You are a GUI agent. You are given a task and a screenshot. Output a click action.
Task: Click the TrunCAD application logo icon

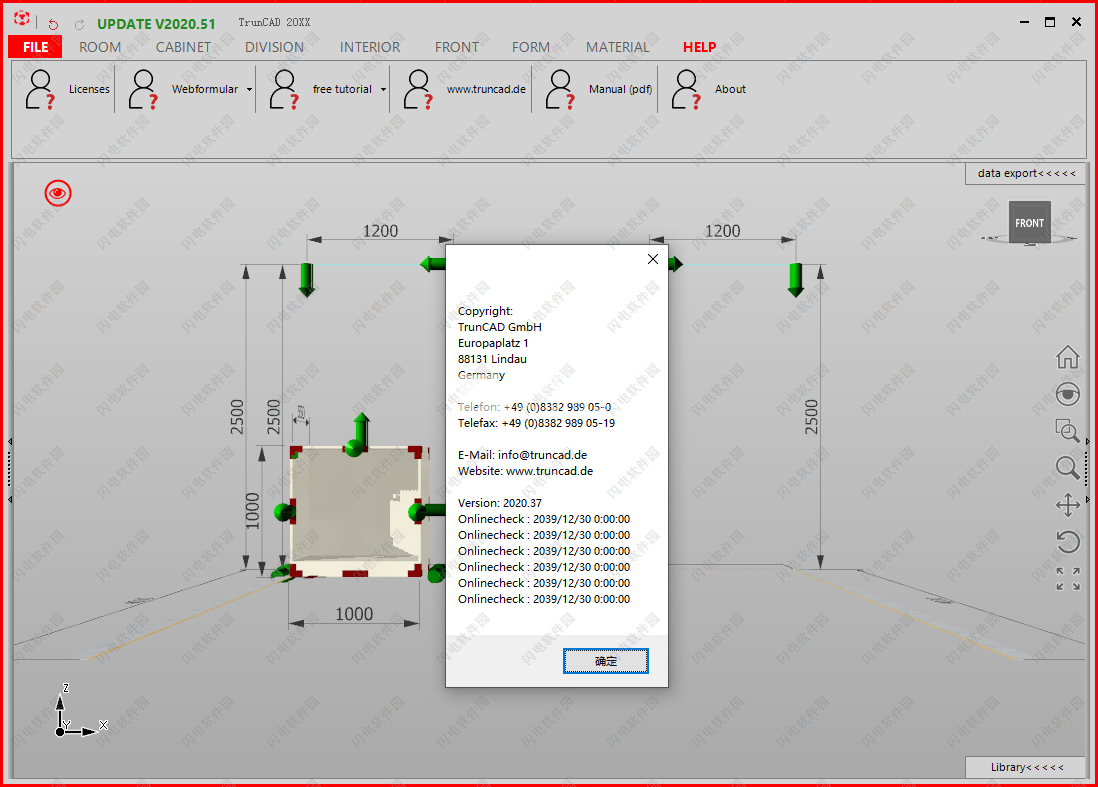point(22,19)
